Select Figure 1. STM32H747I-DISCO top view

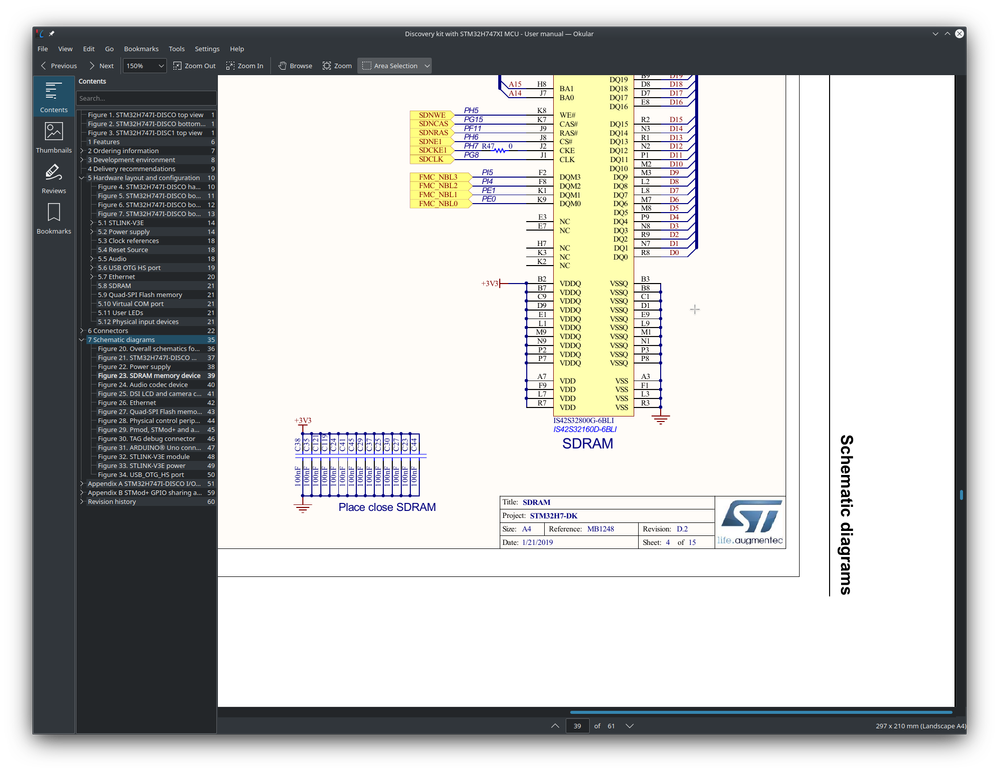coord(146,115)
